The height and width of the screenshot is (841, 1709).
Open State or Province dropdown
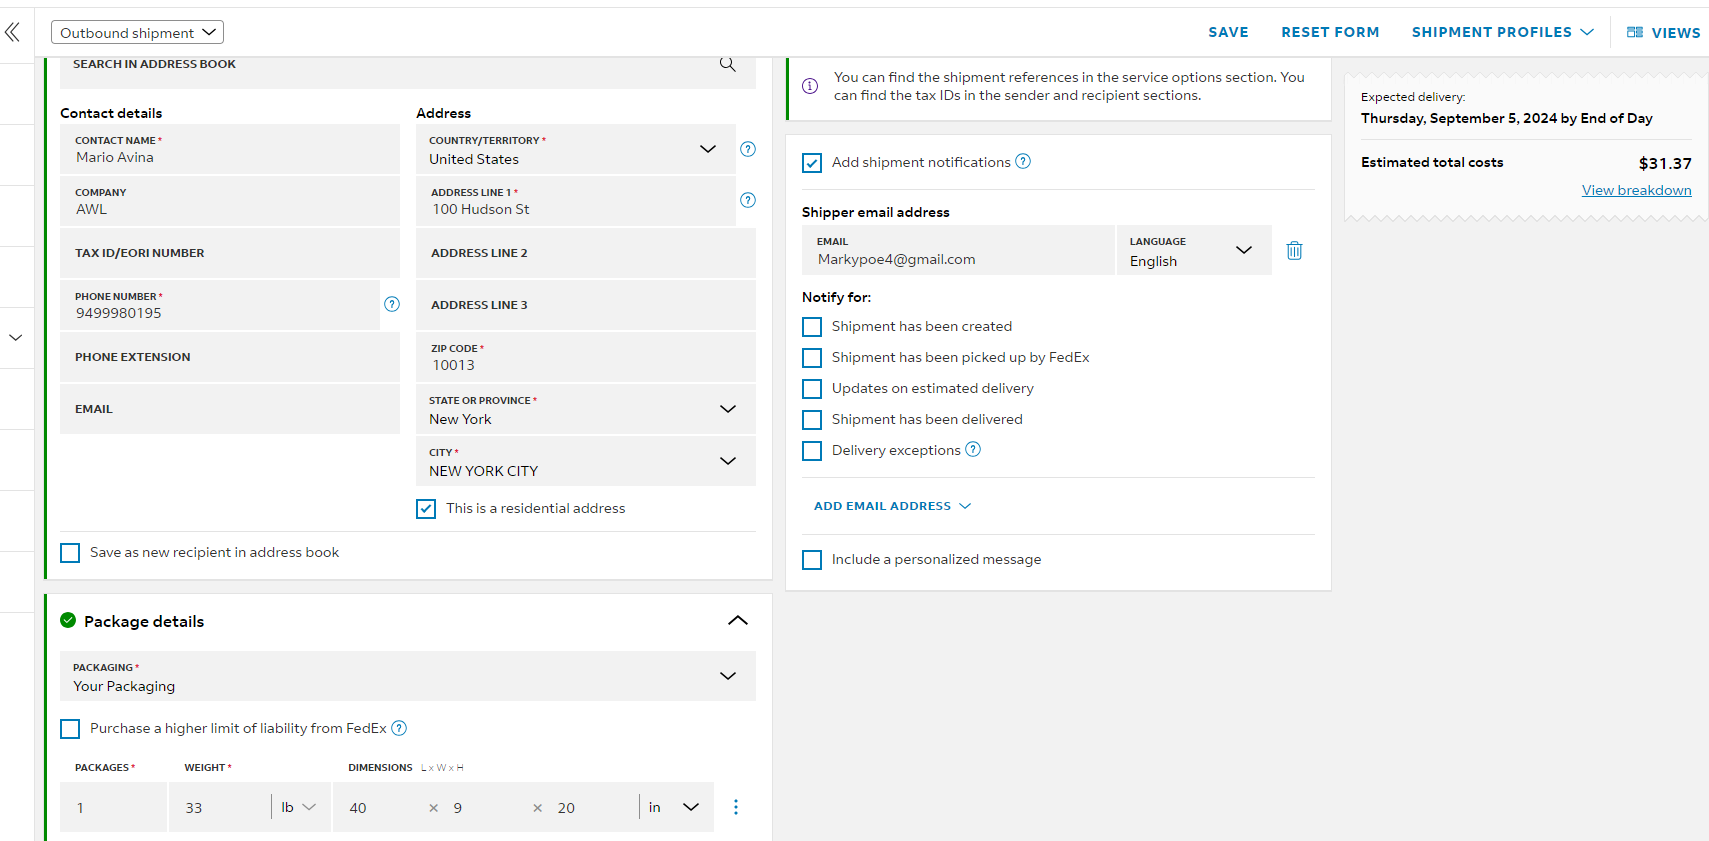click(x=586, y=410)
